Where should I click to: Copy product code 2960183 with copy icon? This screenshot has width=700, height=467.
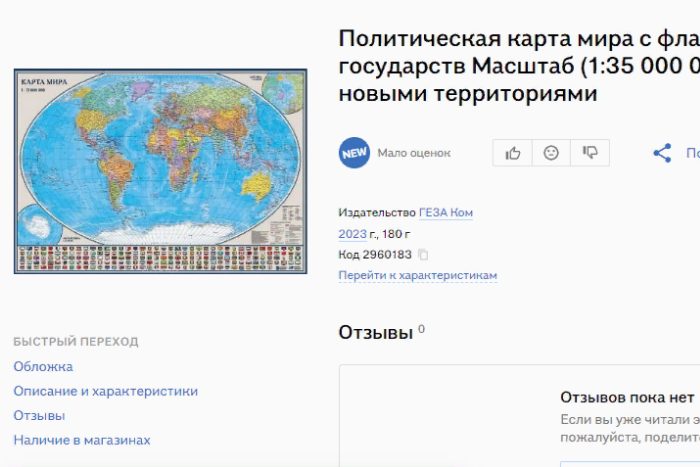[423, 255]
